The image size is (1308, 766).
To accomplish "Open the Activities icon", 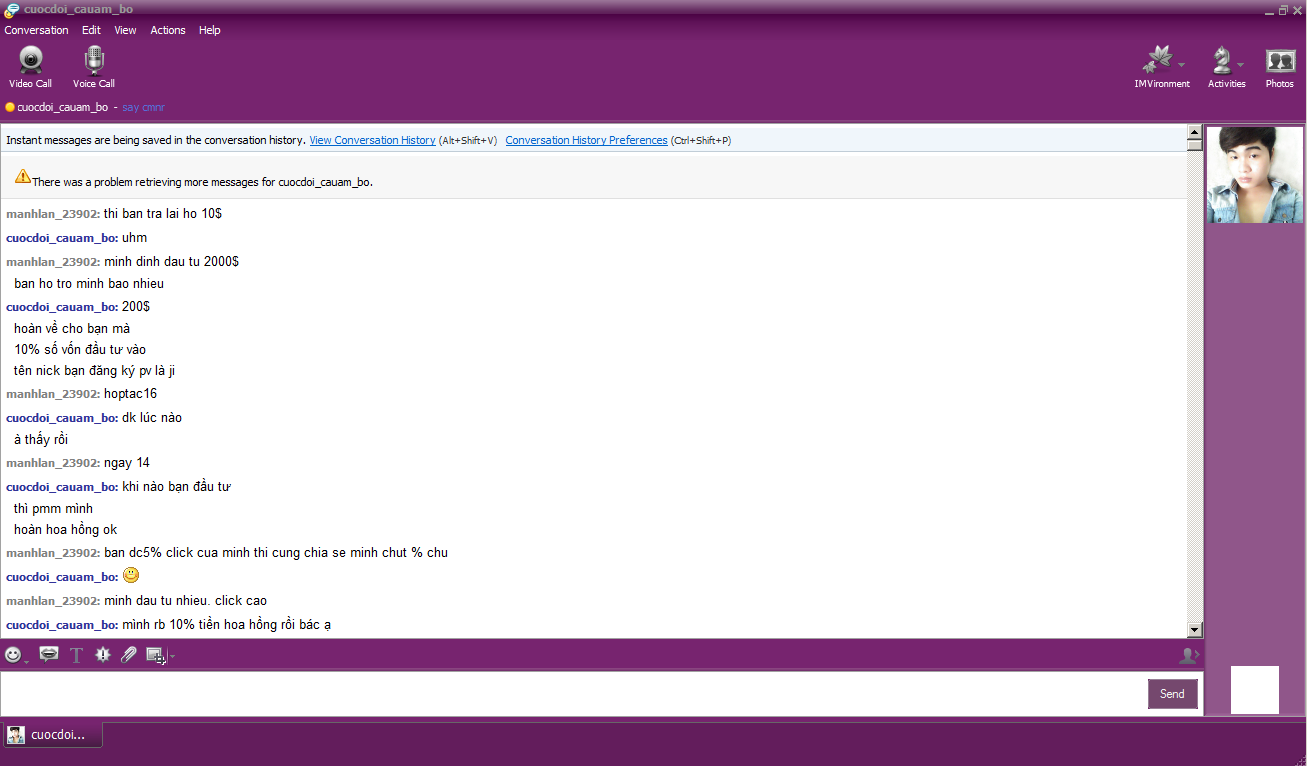I will click(x=1222, y=62).
